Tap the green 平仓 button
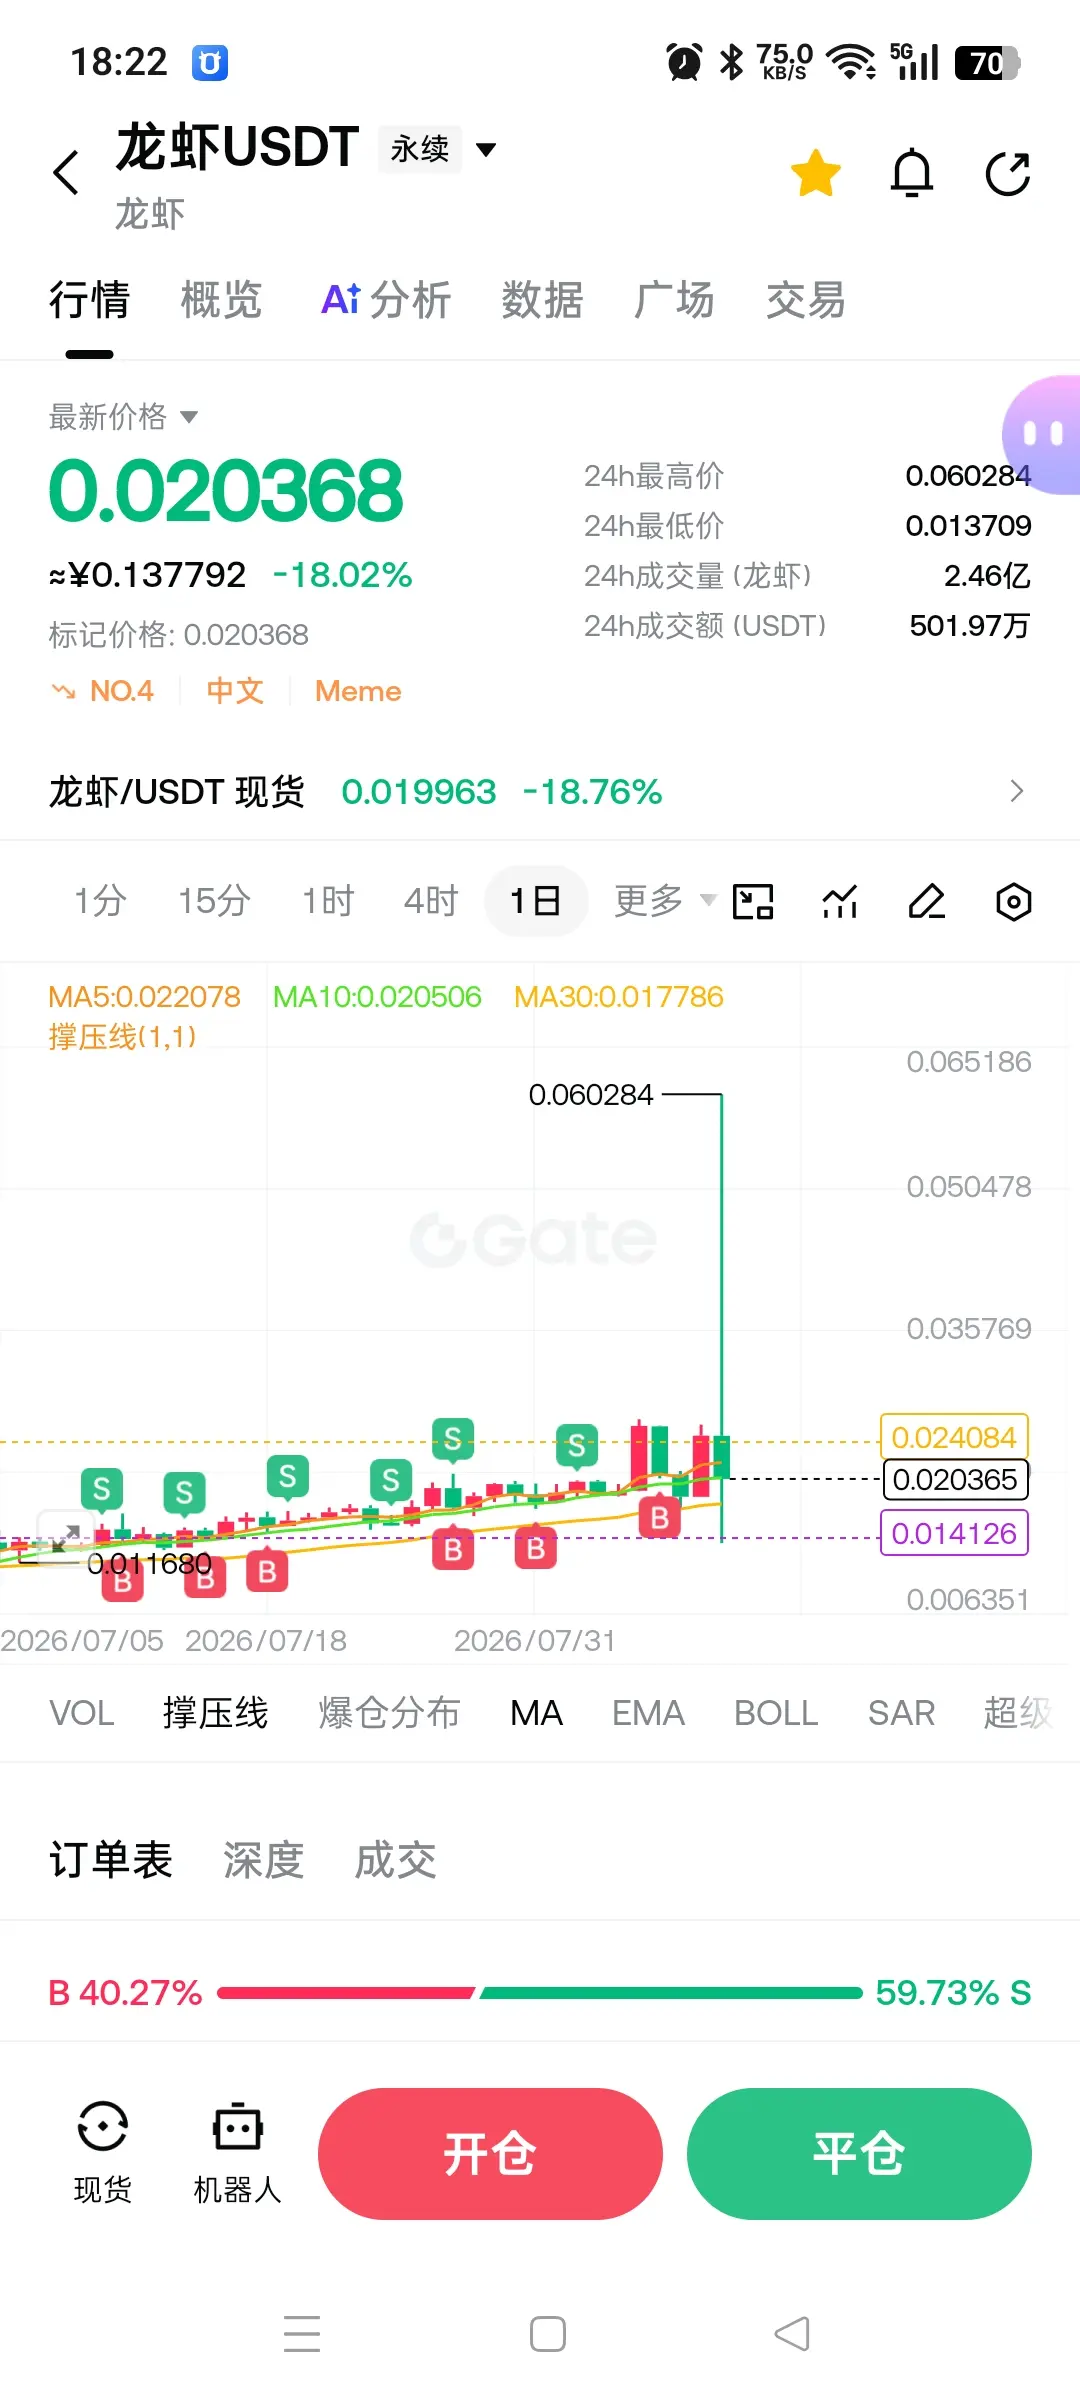The width and height of the screenshot is (1080, 2400). 859,2153
